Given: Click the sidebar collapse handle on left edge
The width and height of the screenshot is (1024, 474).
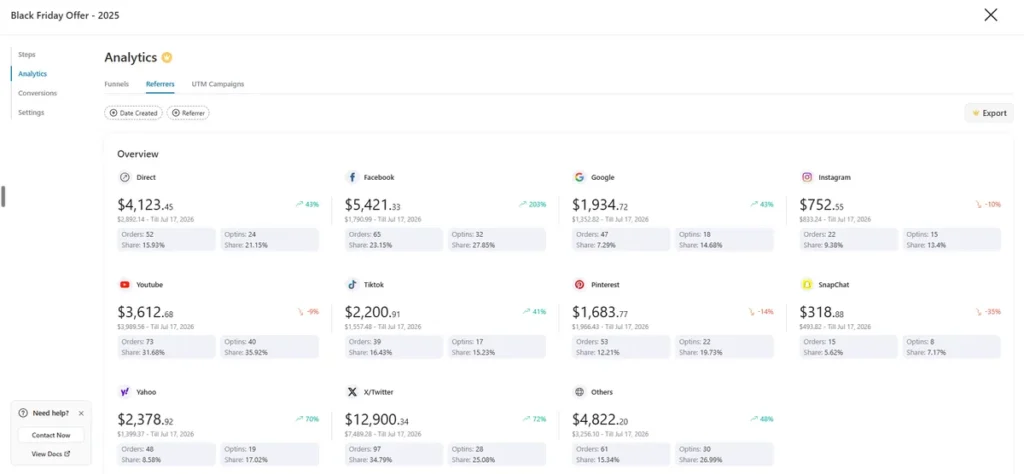Looking at the screenshot, I should coord(3,197).
